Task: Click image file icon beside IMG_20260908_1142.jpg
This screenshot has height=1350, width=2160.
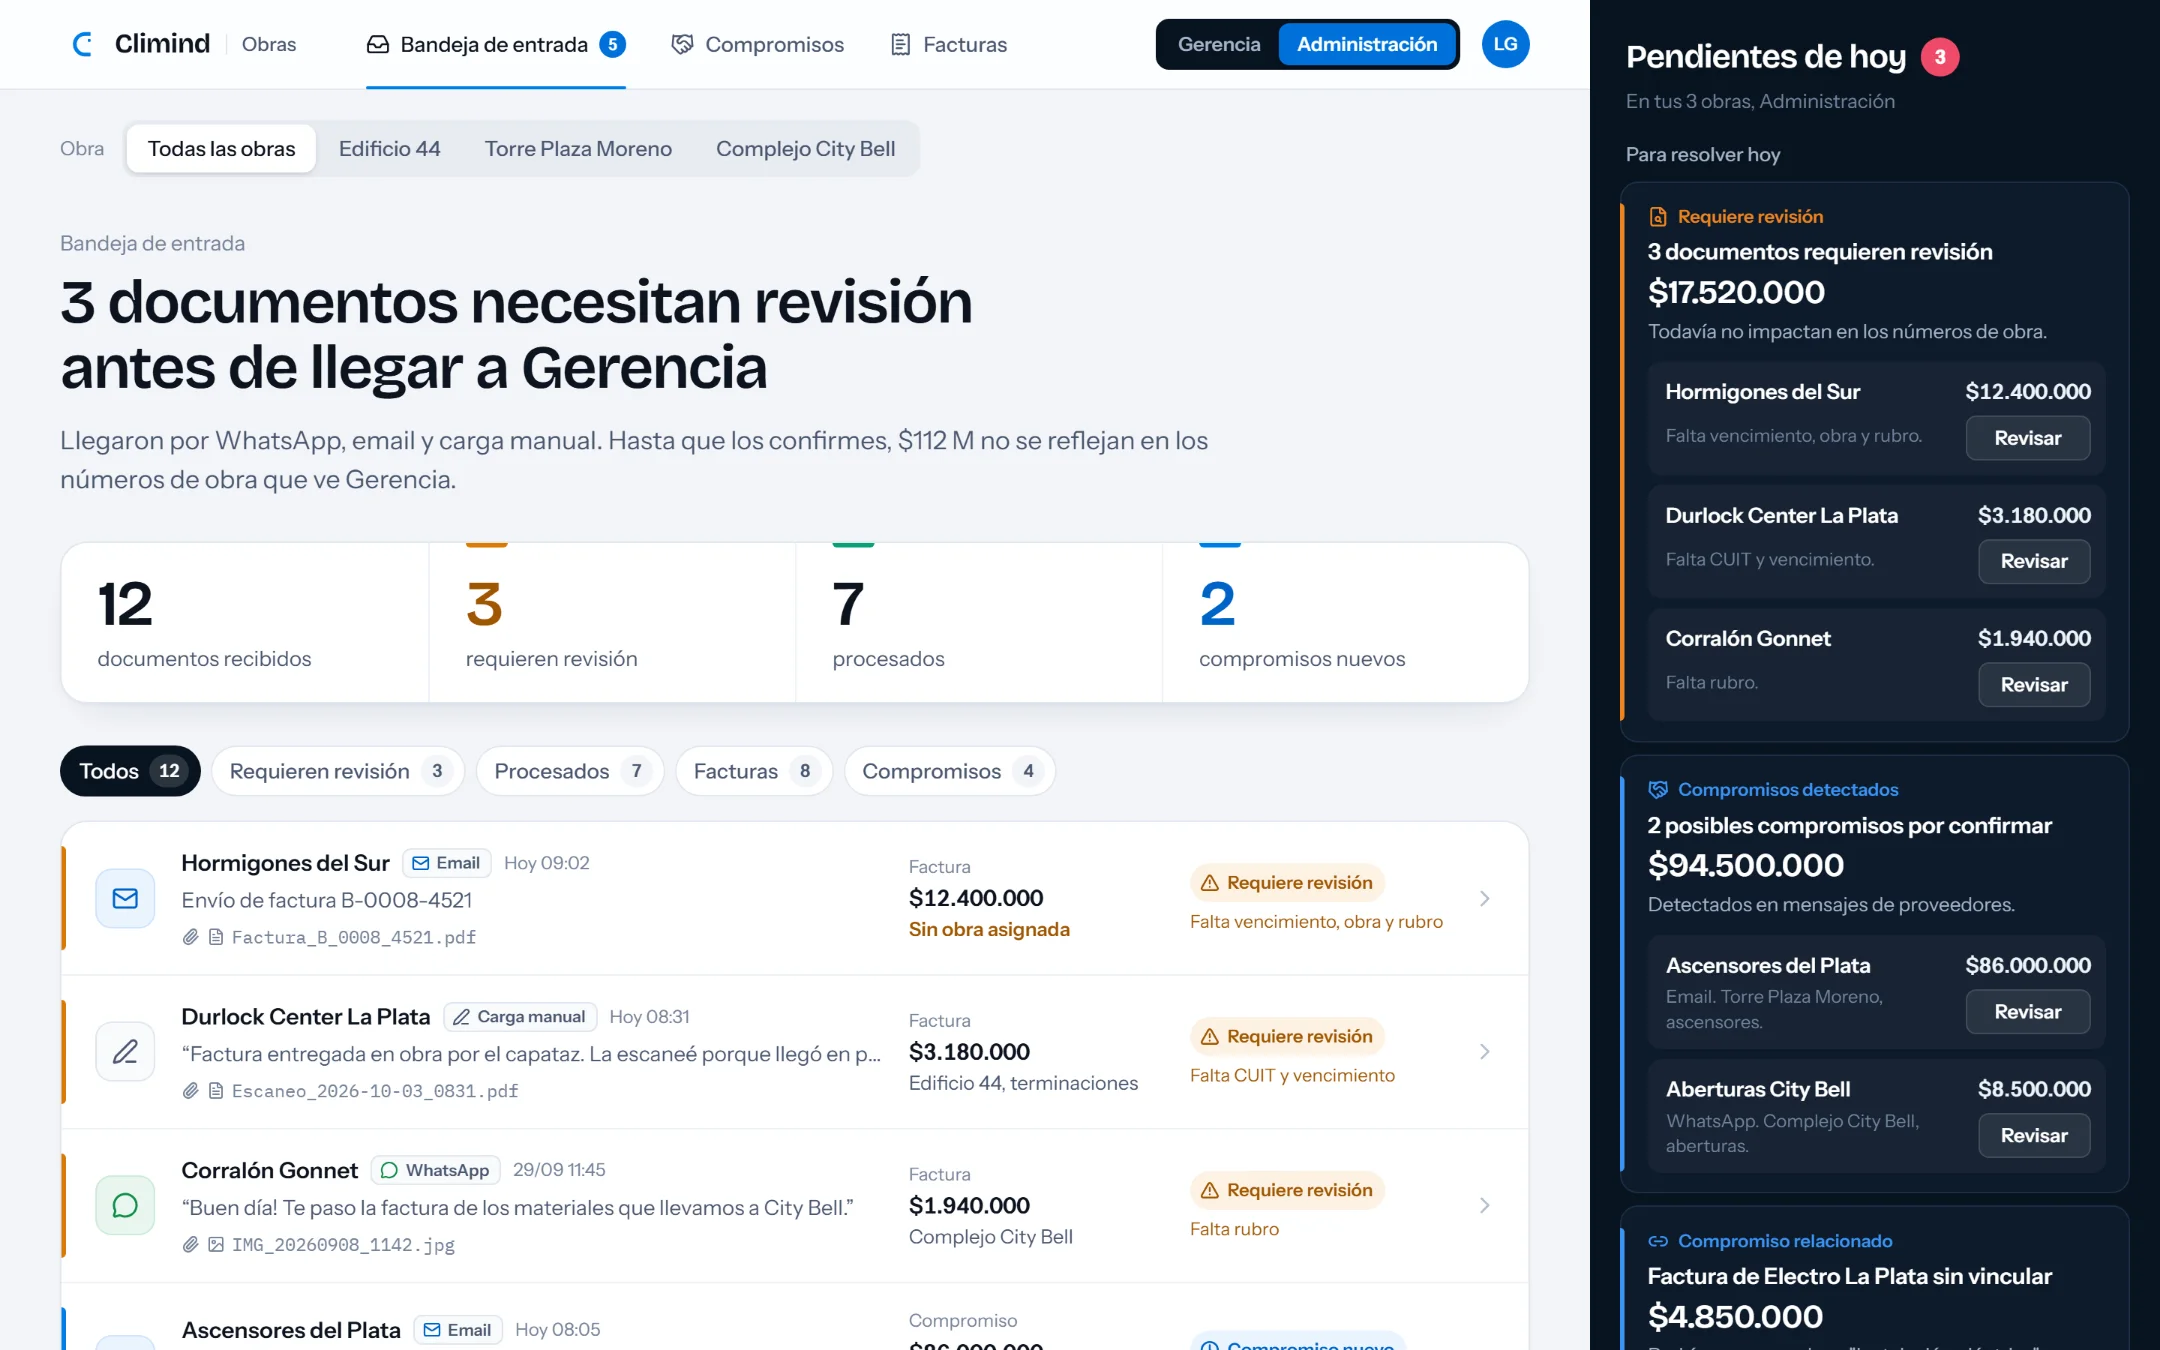Action: click(216, 1244)
